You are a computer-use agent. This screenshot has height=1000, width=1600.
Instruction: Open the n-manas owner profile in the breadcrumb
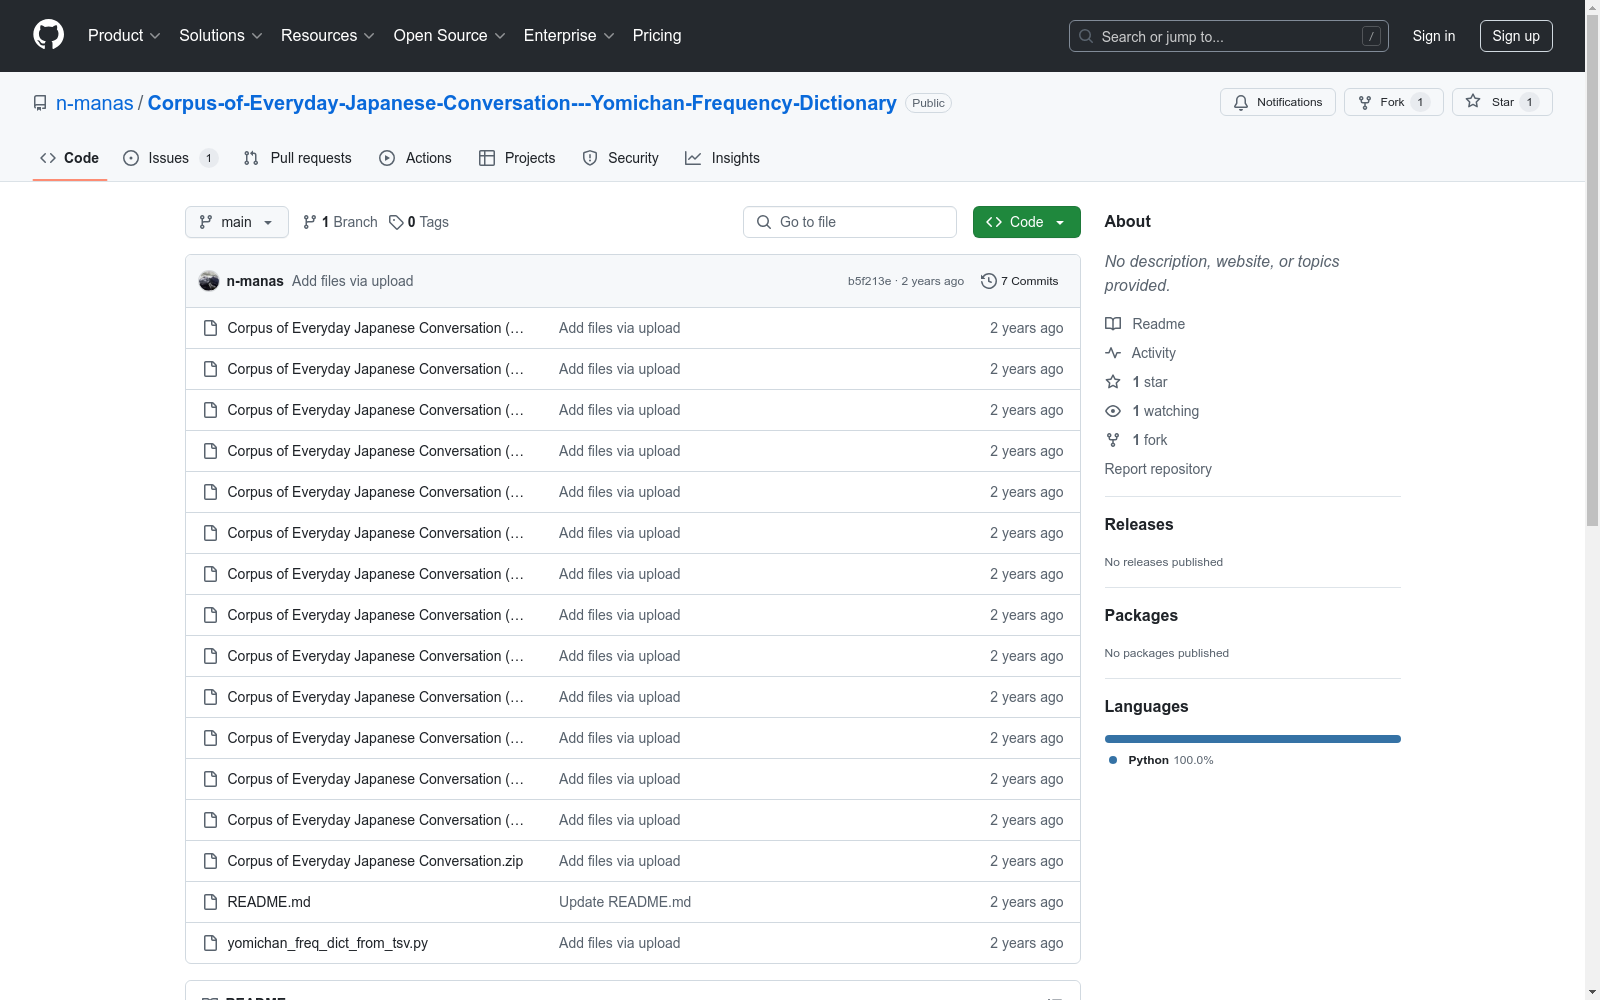(95, 103)
